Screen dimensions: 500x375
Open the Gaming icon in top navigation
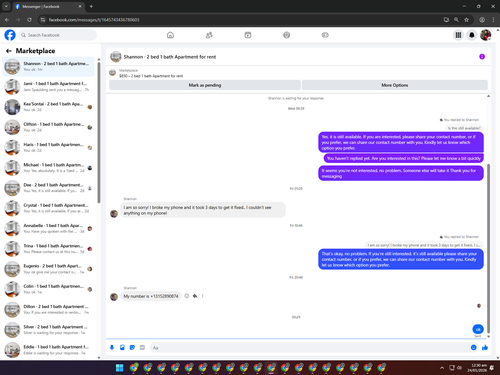click(325, 35)
